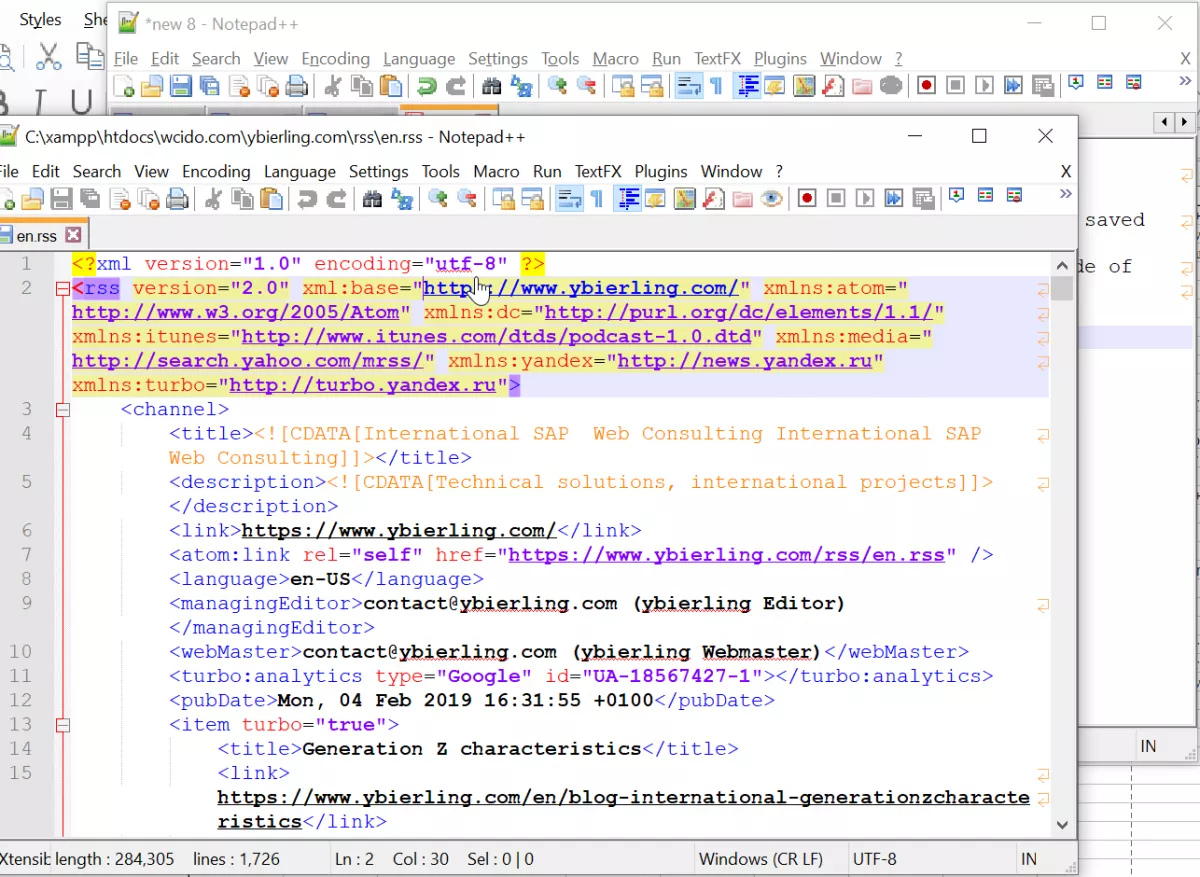Click Cut scissors icon in en.rss window toolbar
Image resolution: width=1200 pixels, height=877 pixels.
pyautogui.click(x=213, y=199)
